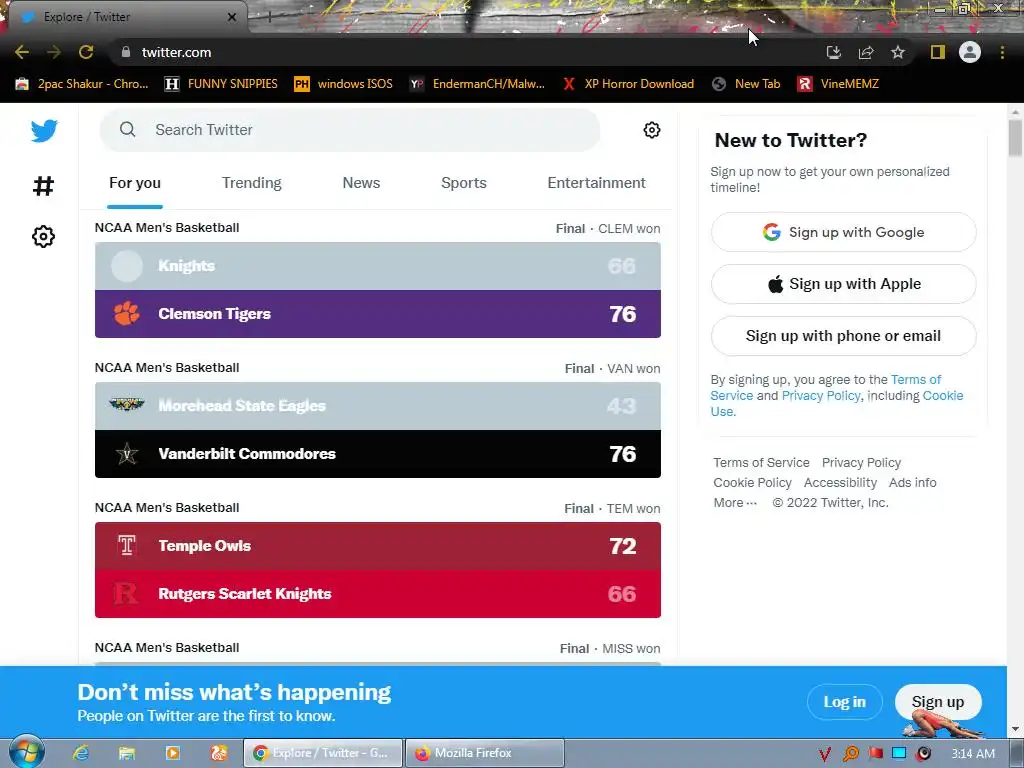Open Terms of Service link in signup text

[916, 379]
